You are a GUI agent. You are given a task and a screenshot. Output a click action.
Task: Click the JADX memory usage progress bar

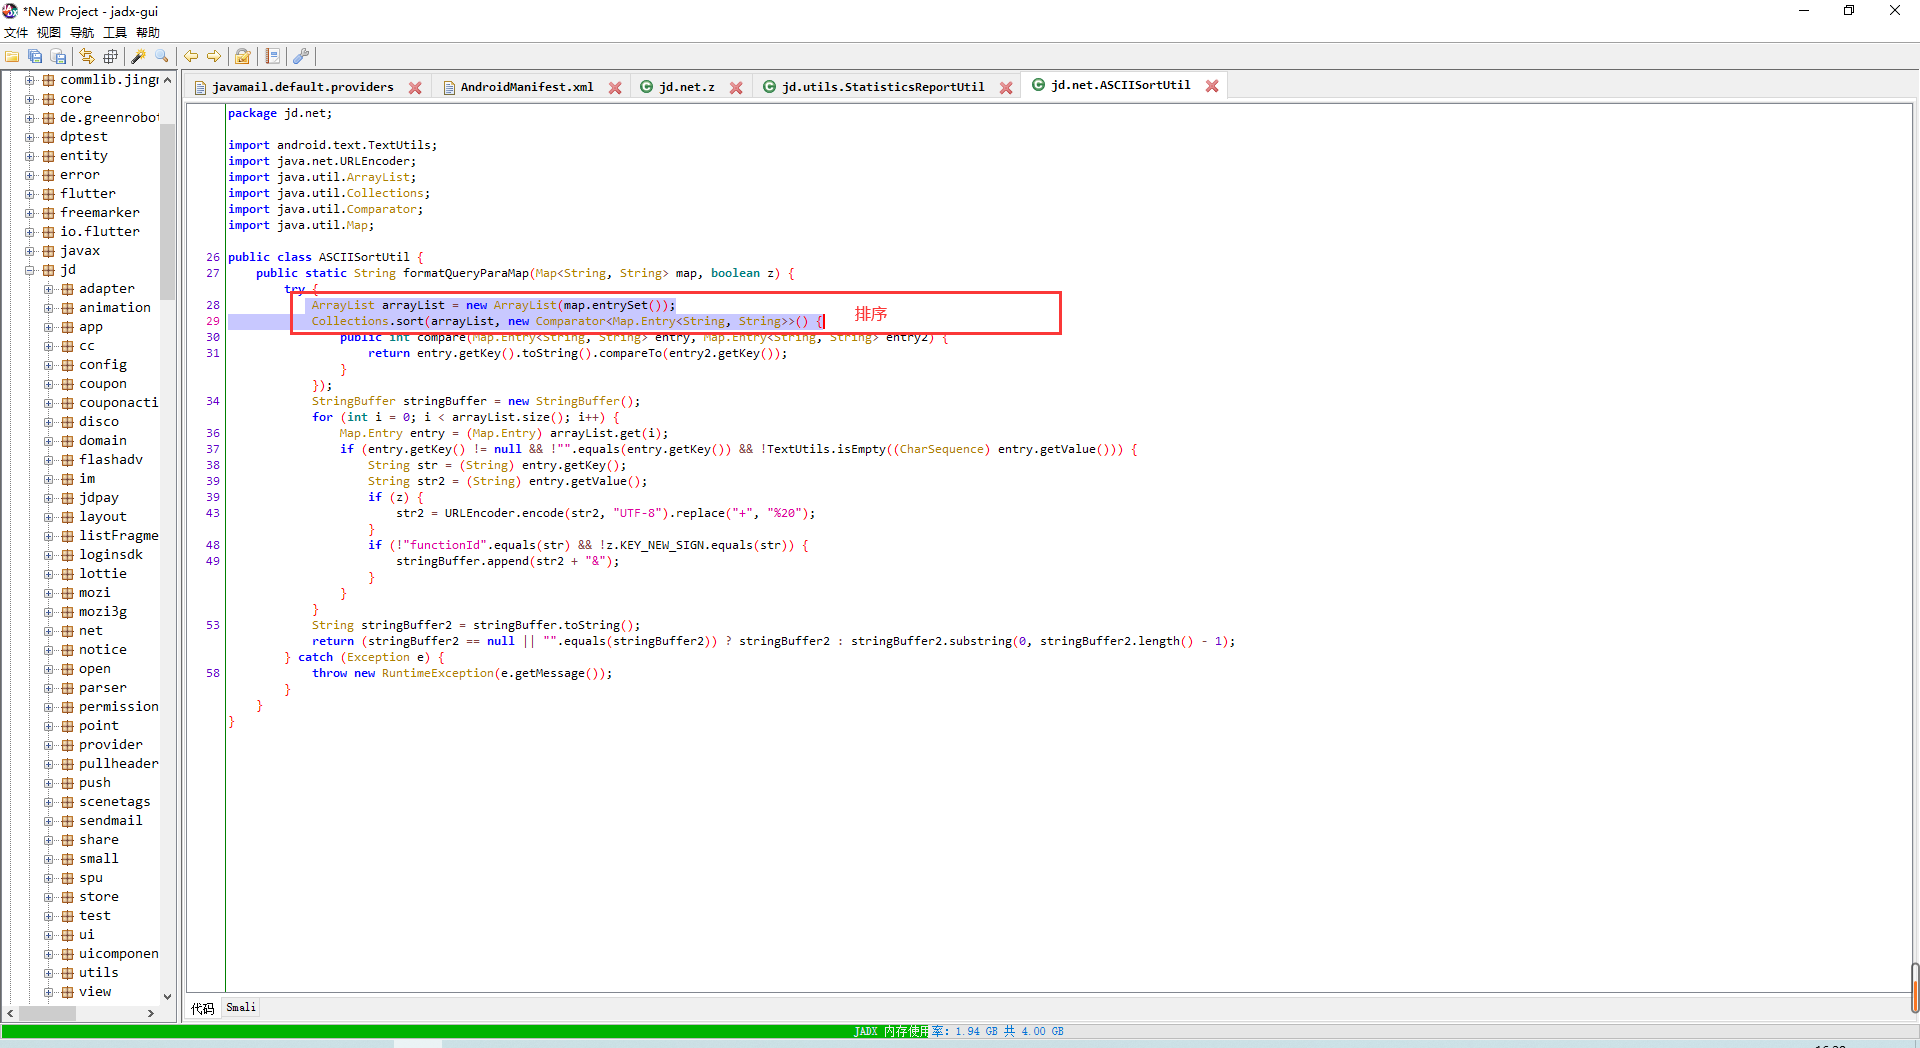(x=959, y=1031)
